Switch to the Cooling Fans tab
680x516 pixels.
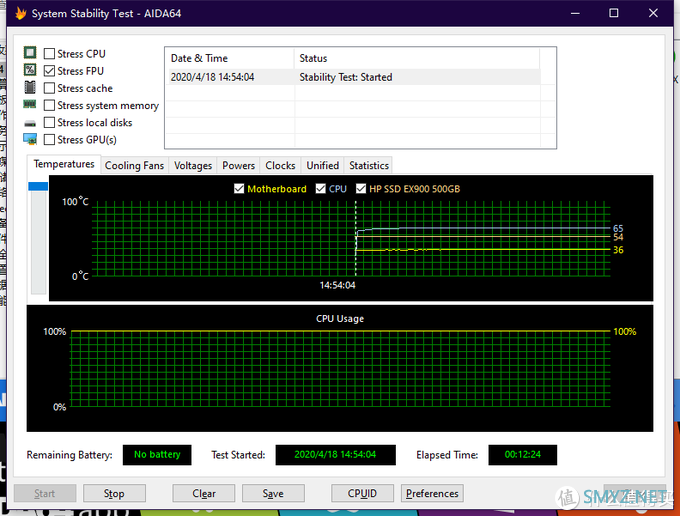[x=134, y=166]
